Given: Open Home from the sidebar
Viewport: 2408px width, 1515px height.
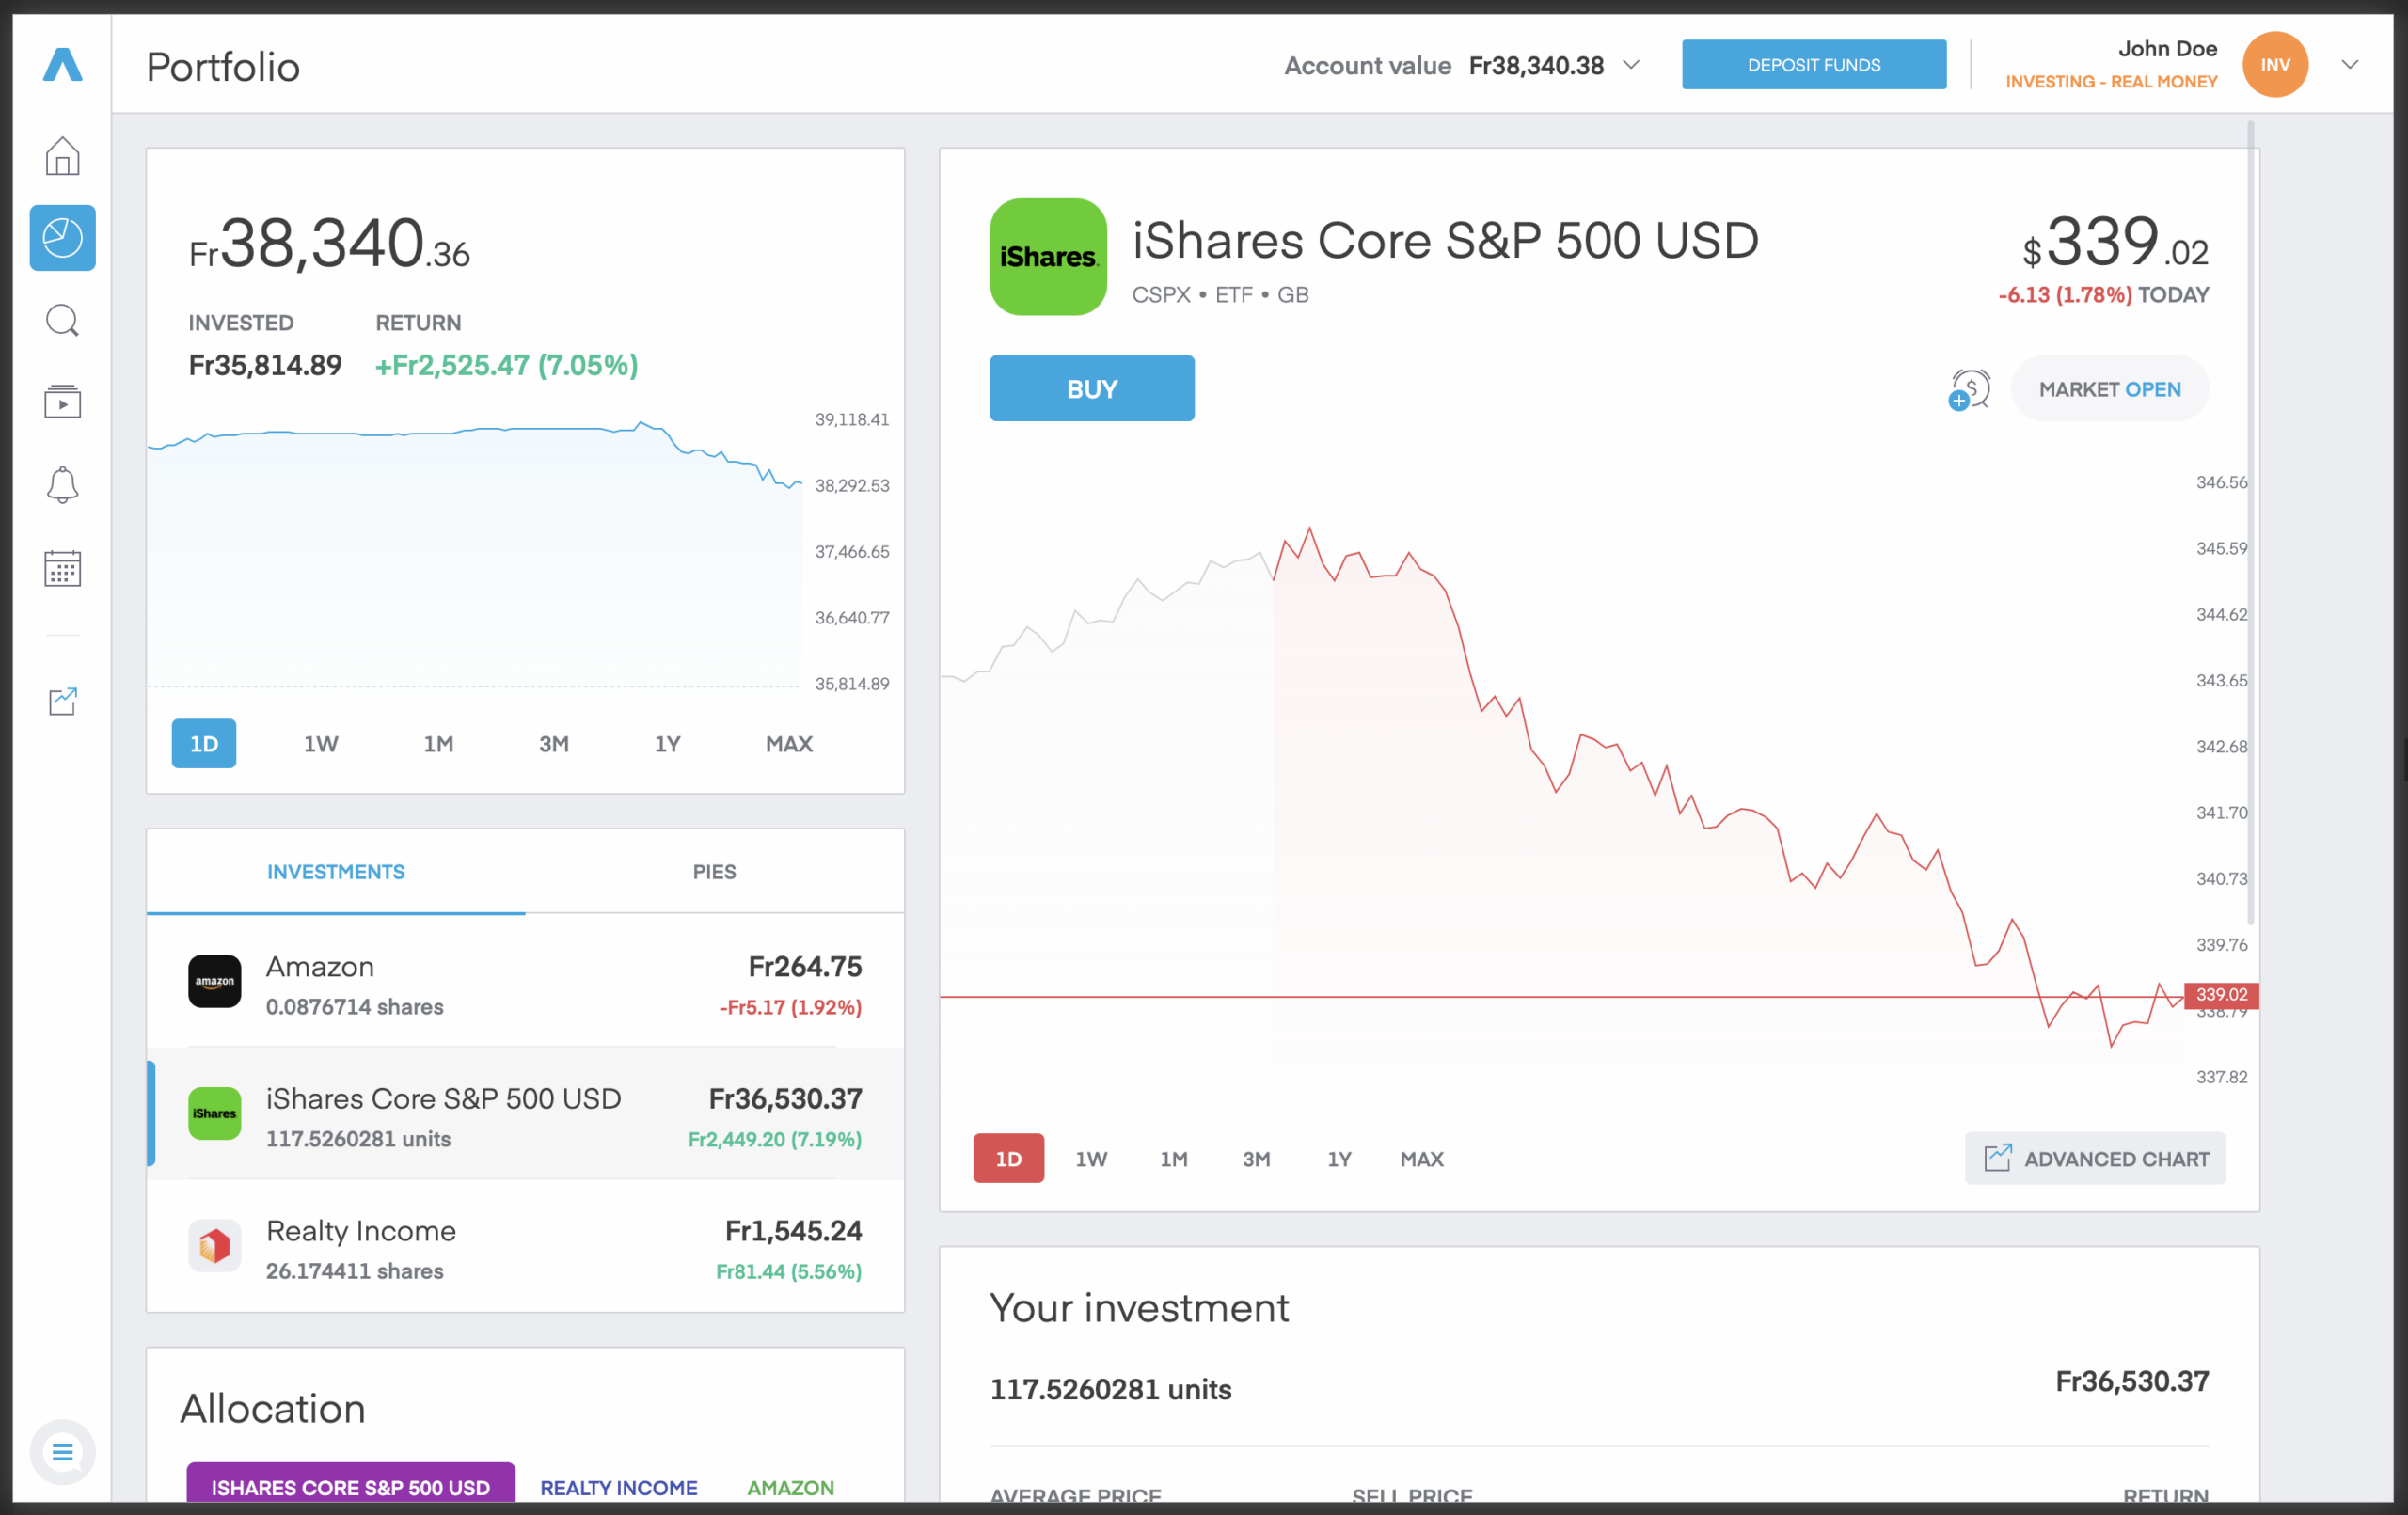Looking at the screenshot, I should pos(62,156).
